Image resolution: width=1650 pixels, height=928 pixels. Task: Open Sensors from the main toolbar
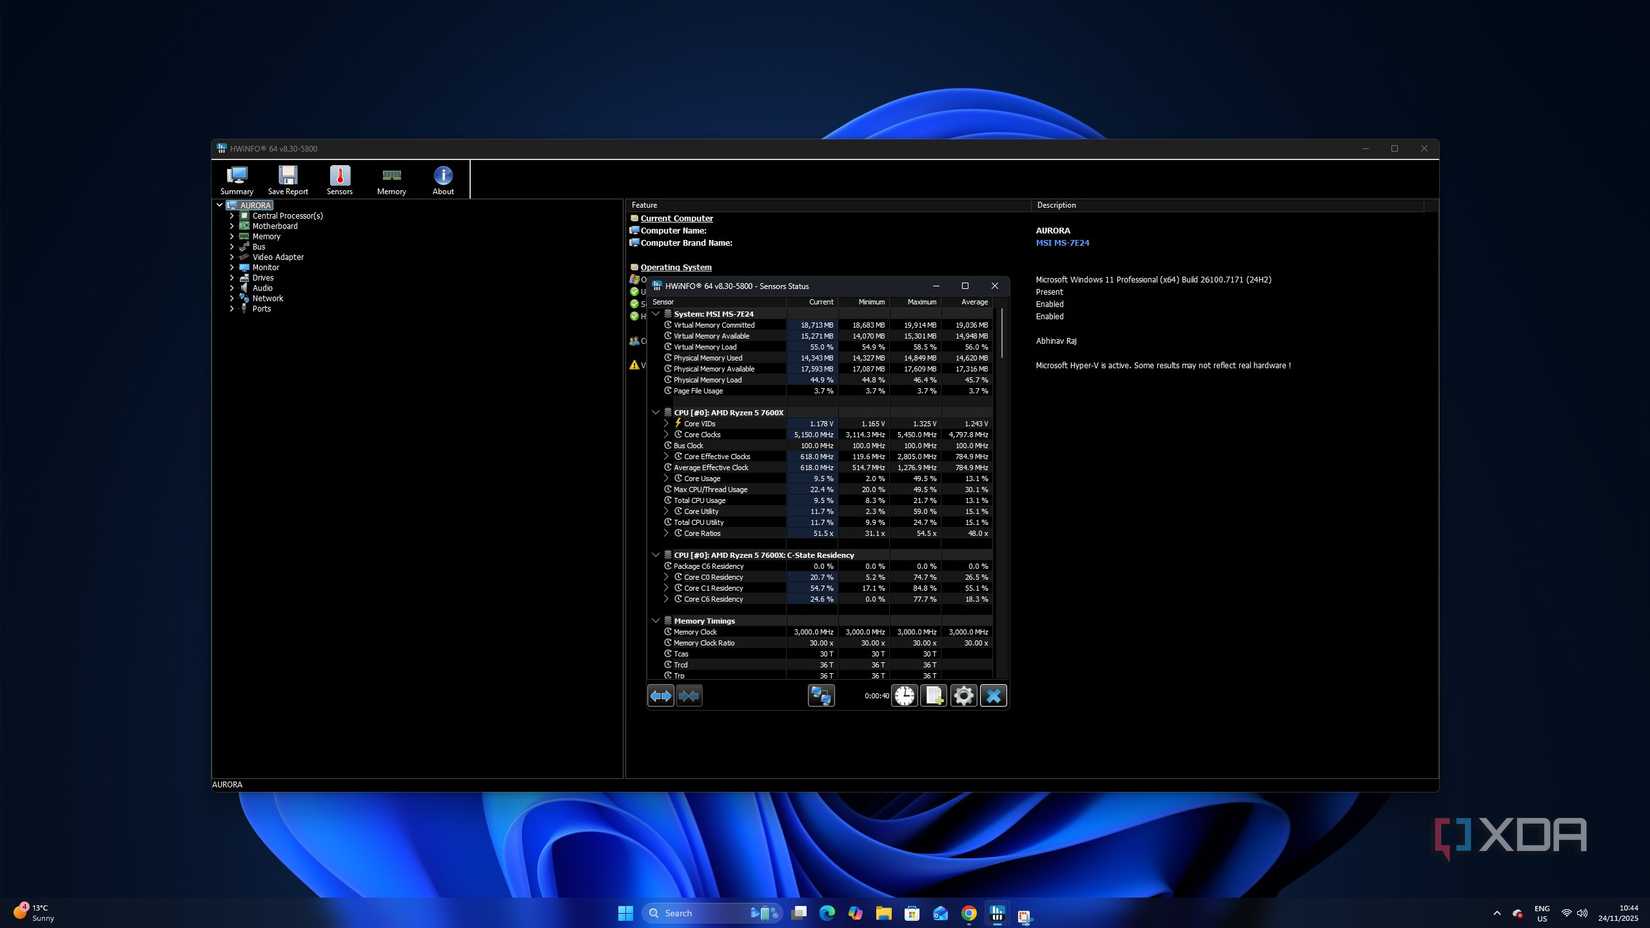point(340,180)
